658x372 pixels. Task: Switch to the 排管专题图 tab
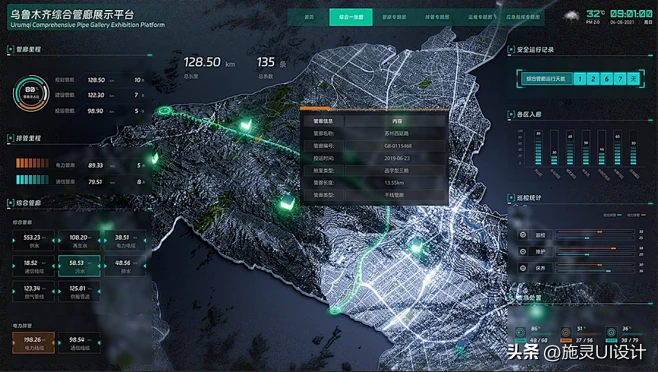[437, 17]
